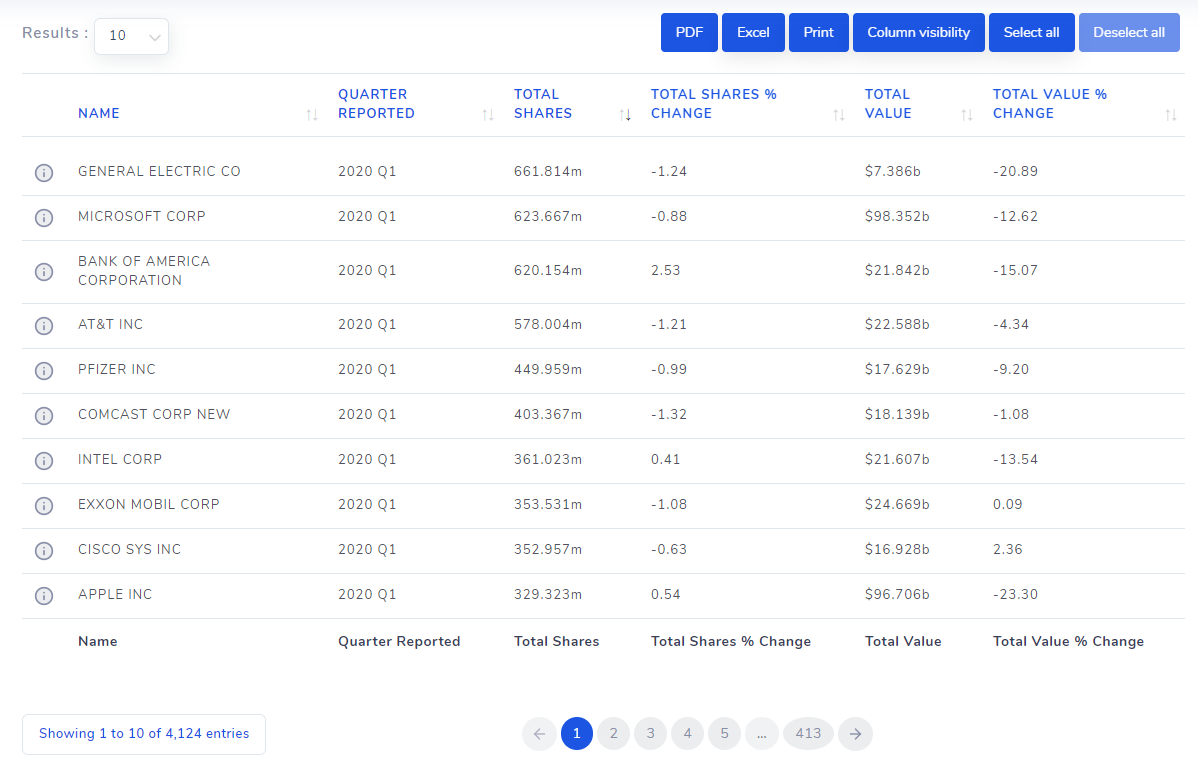Select the INTEL CORP name cell

(119, 459)
